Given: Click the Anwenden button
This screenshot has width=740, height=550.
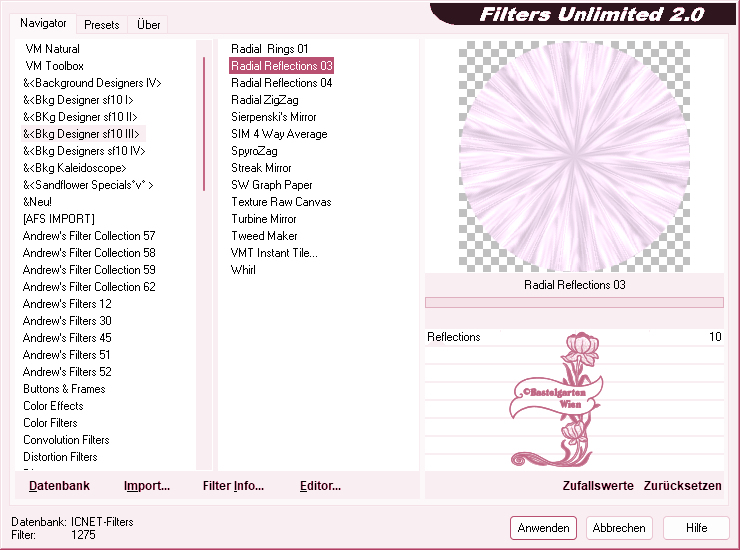Looking at the screenshot, I should [544, 528].
